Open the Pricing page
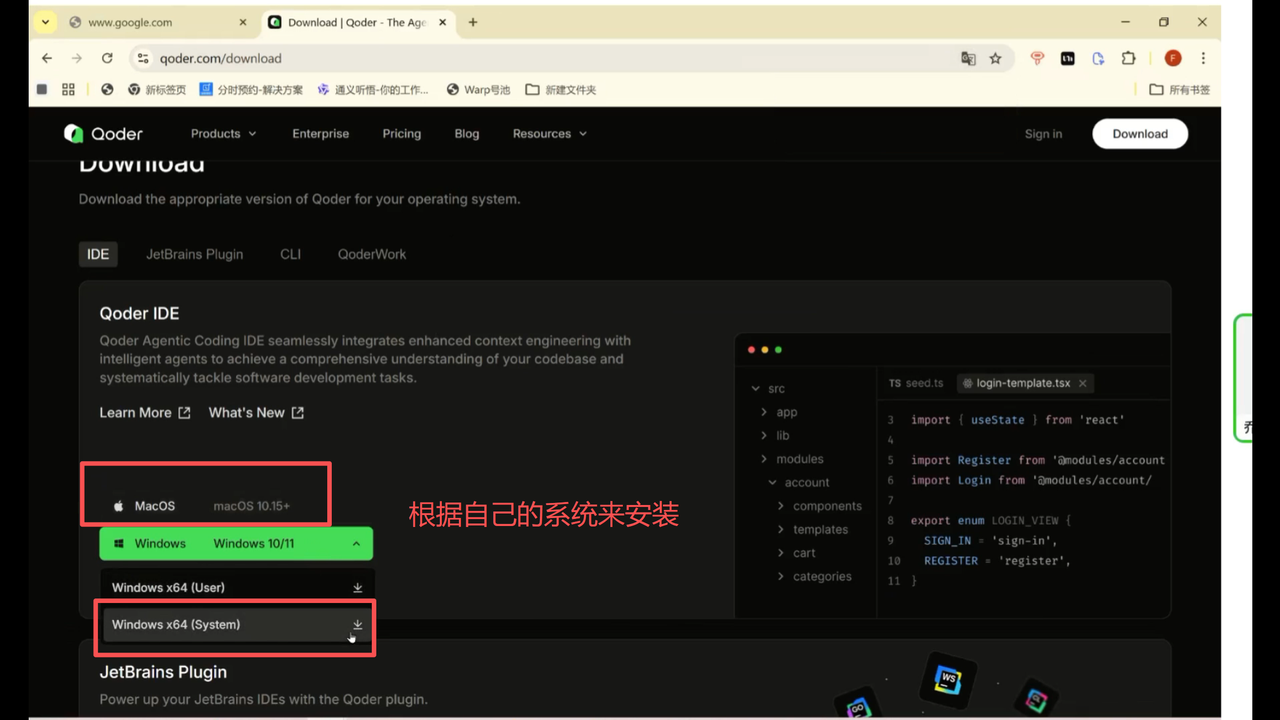 (402, 134)
